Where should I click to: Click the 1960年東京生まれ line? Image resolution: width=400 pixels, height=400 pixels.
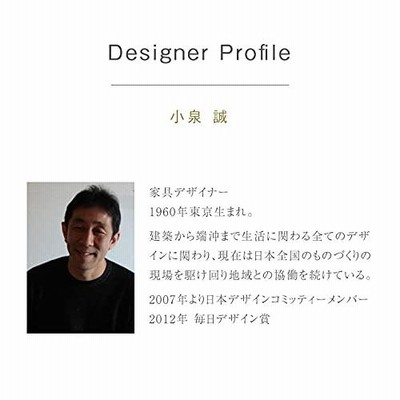(201, 212)
